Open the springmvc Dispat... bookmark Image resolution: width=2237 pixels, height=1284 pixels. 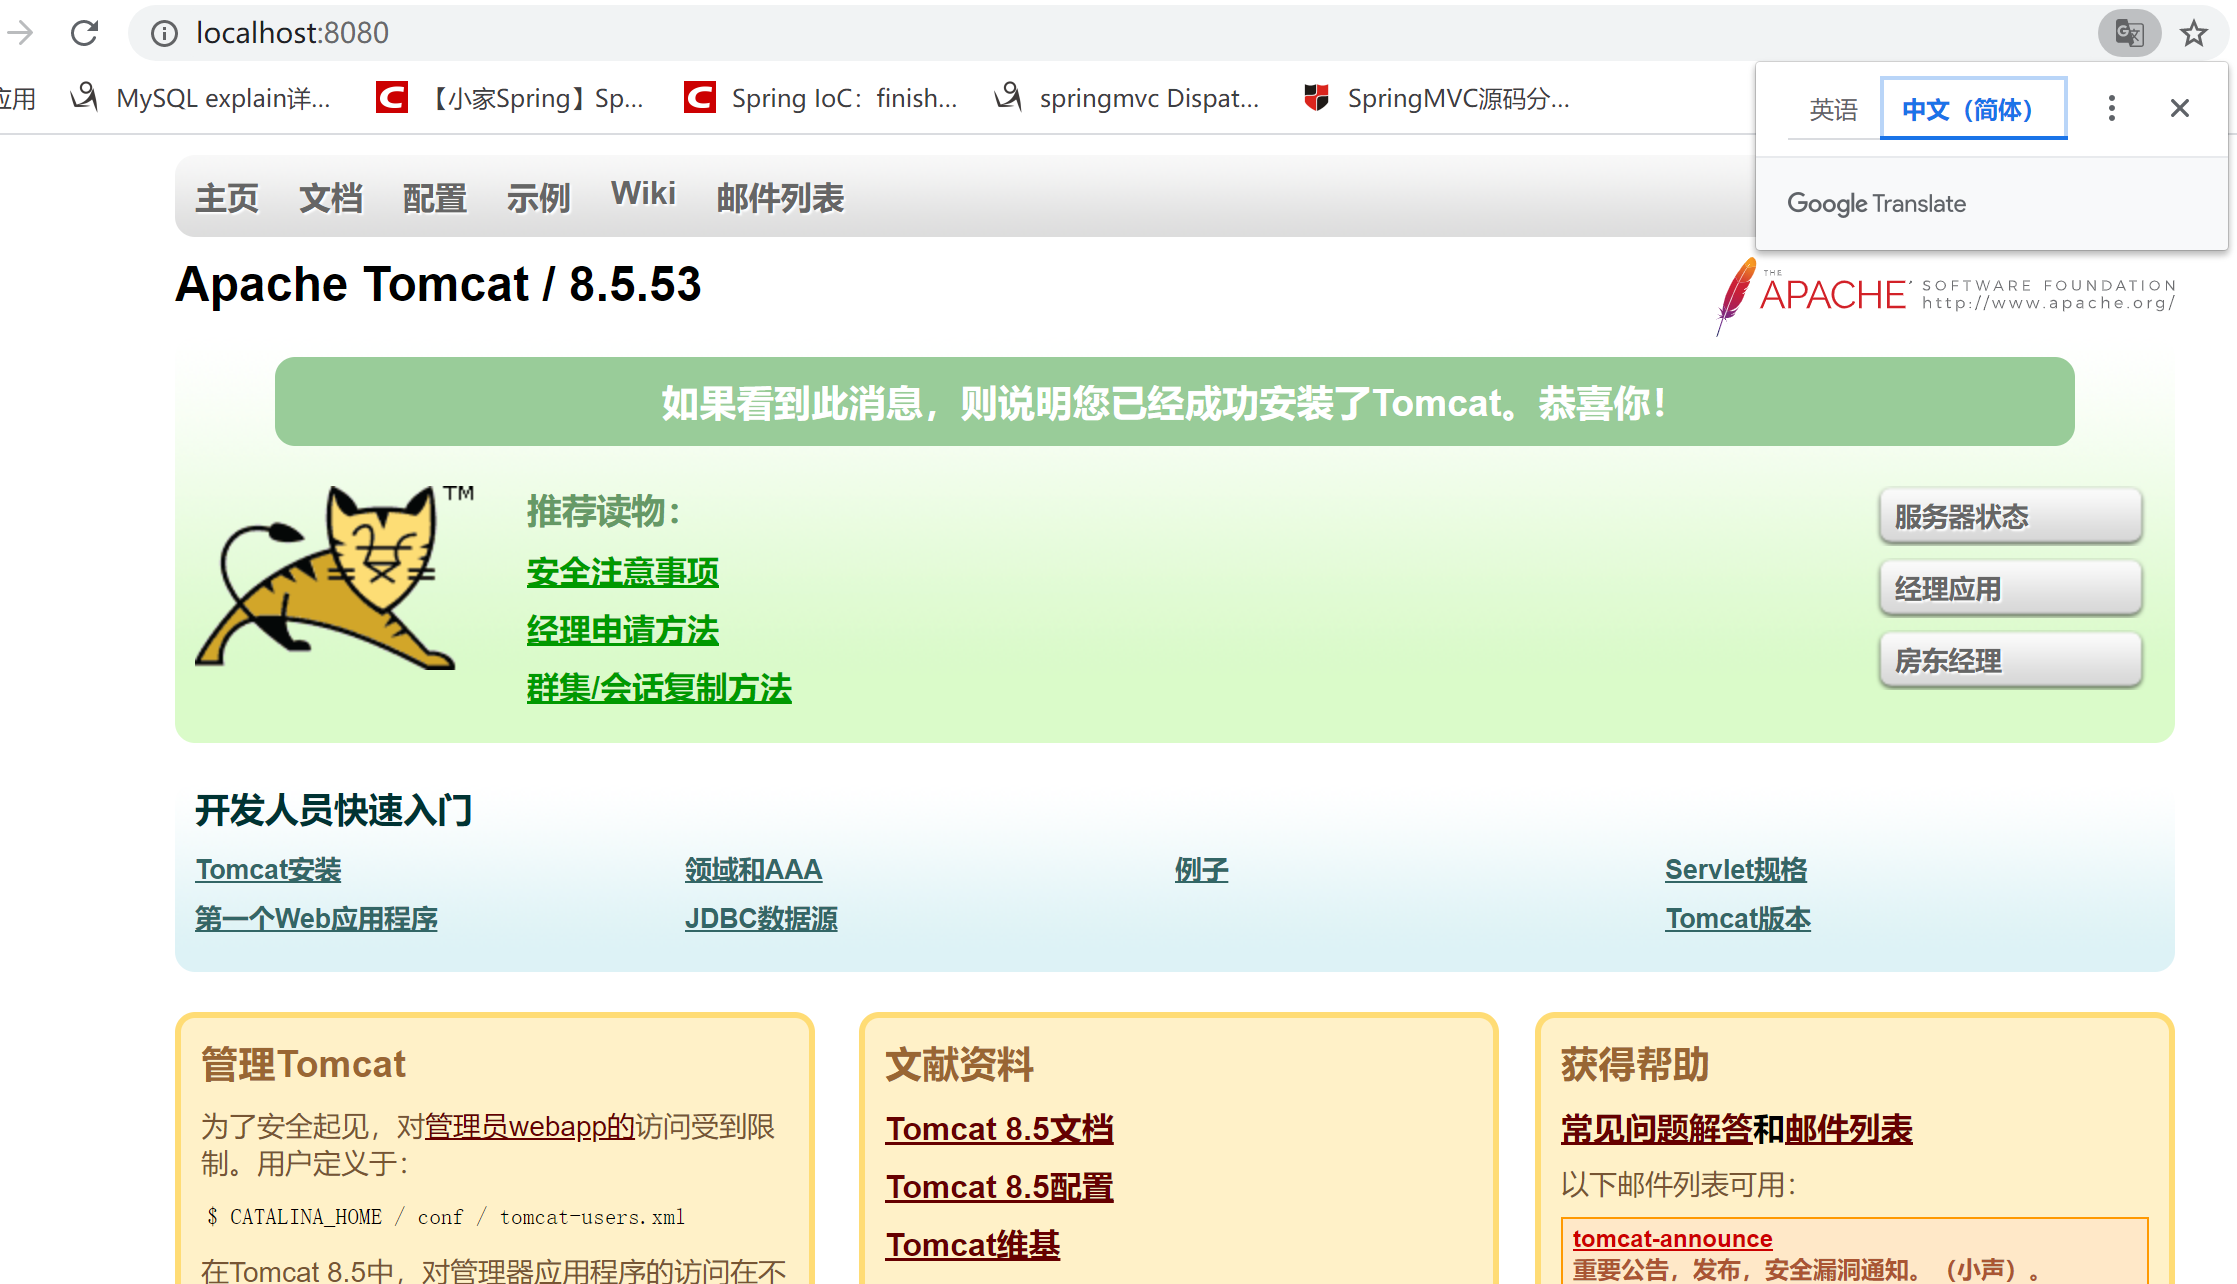click(1127, 98)
